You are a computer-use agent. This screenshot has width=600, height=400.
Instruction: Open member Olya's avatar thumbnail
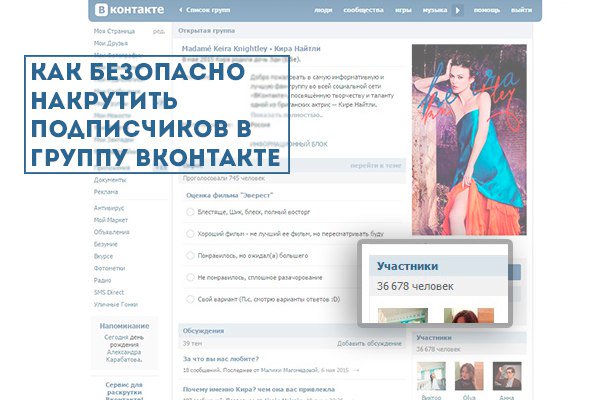pyautogui.click(x=469, y=376)
